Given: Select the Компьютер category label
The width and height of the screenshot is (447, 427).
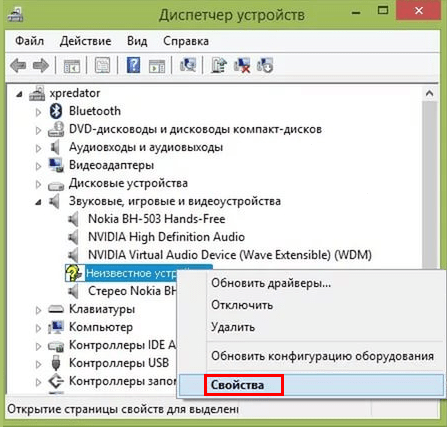Looking at the screenshot, I should coord(101,327).
